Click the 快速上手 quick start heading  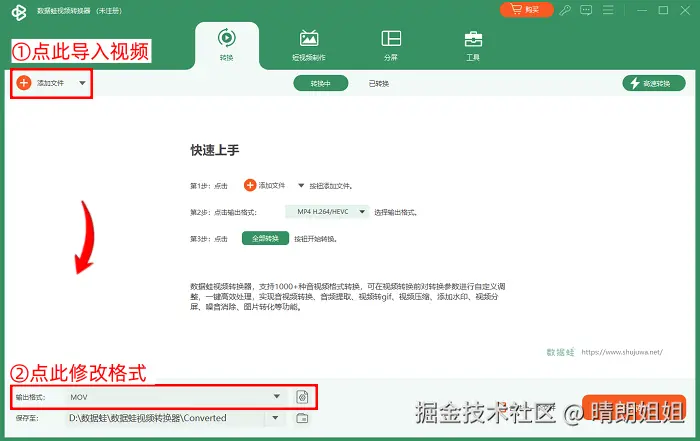tap(215, 150)
